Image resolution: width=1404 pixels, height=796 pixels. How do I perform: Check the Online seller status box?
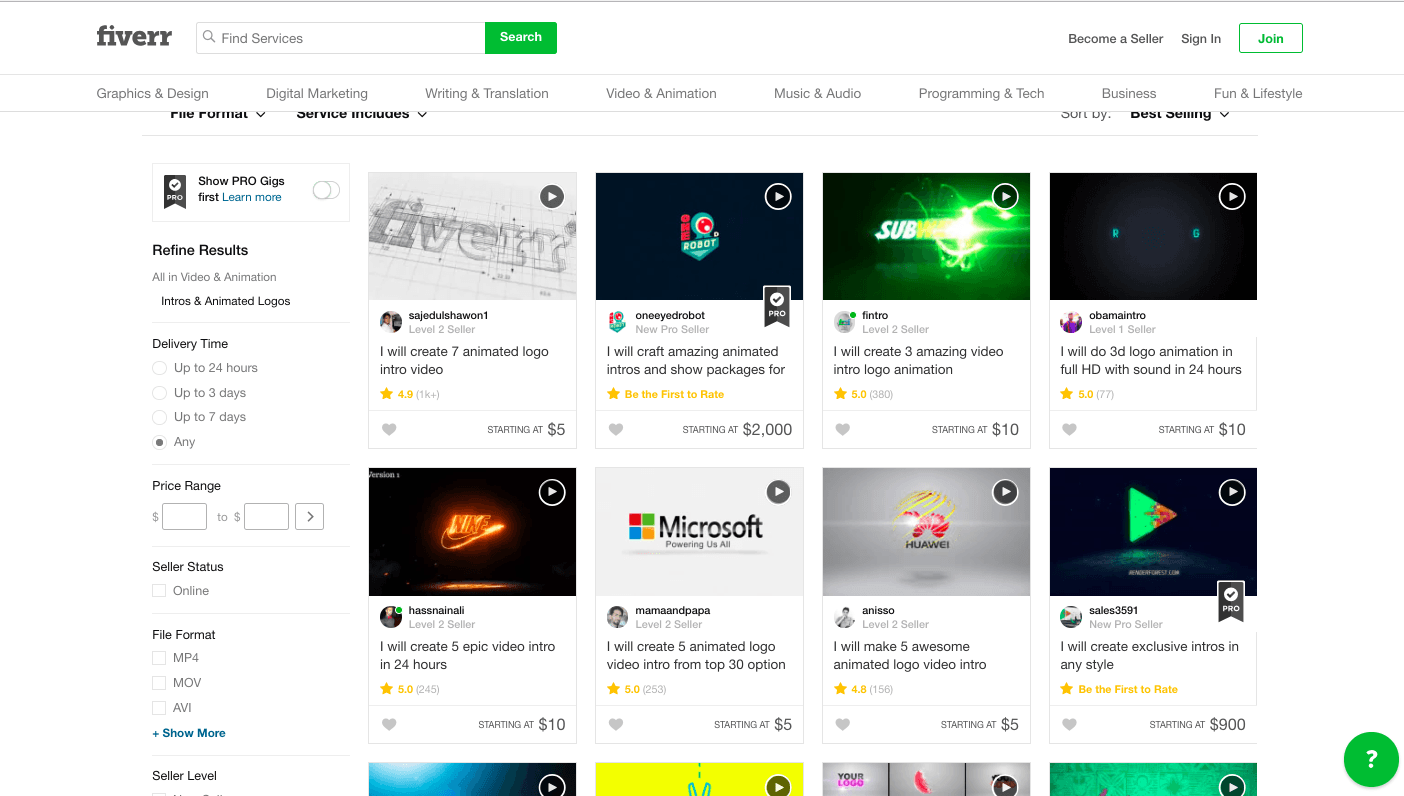point(159,591)
